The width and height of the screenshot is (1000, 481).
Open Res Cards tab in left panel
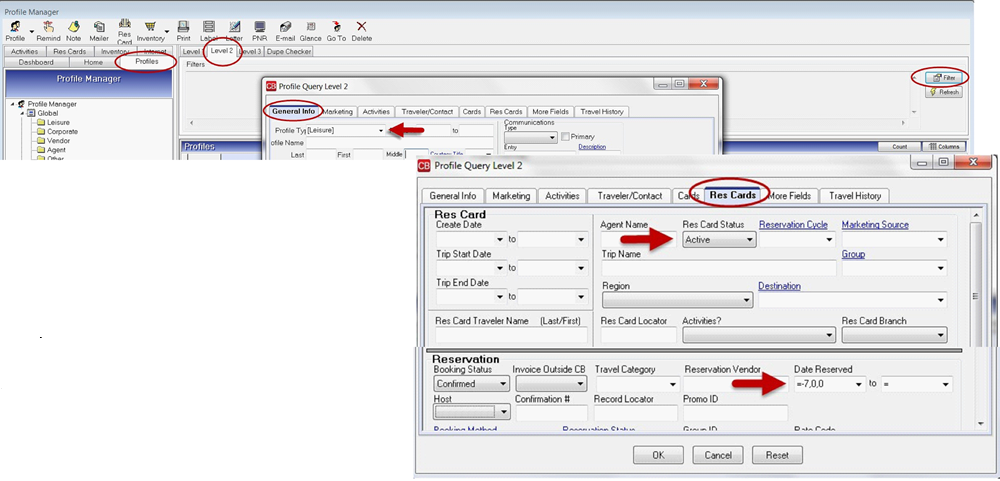click(70, 52)
